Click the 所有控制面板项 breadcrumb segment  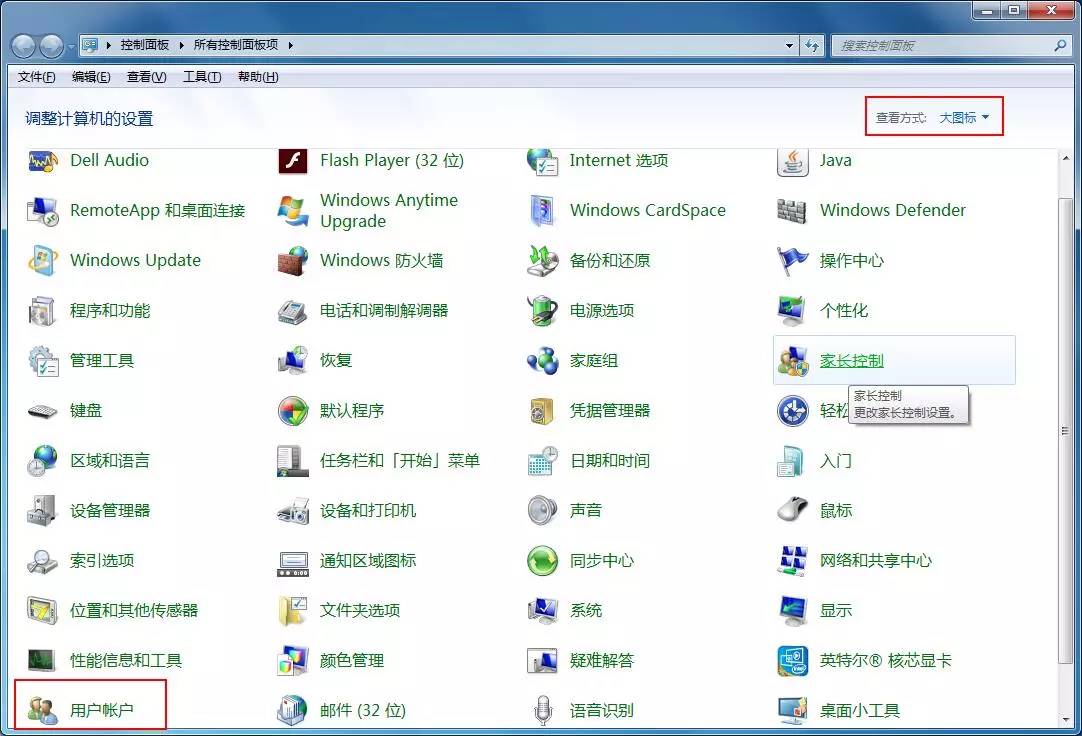[x=236, y=46]
